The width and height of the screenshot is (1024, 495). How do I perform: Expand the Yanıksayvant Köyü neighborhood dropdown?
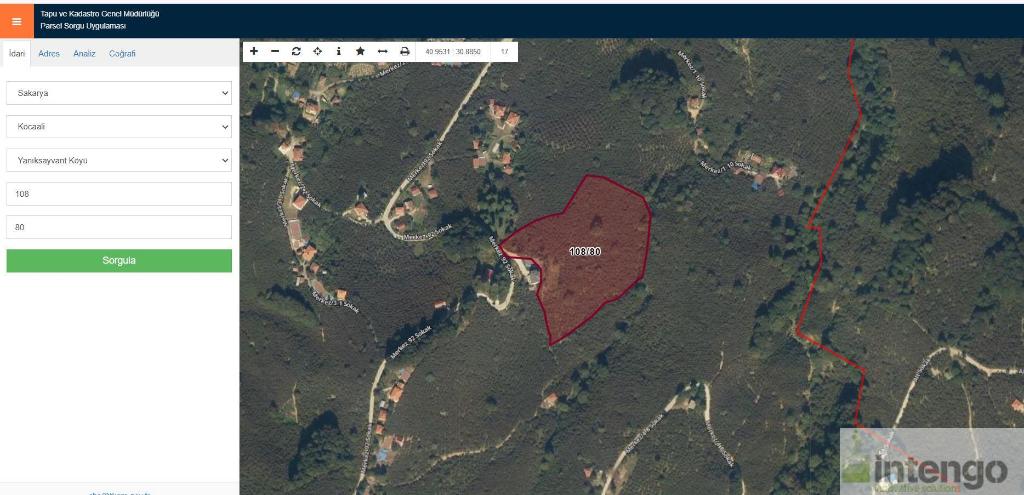[x=119, y=160]
